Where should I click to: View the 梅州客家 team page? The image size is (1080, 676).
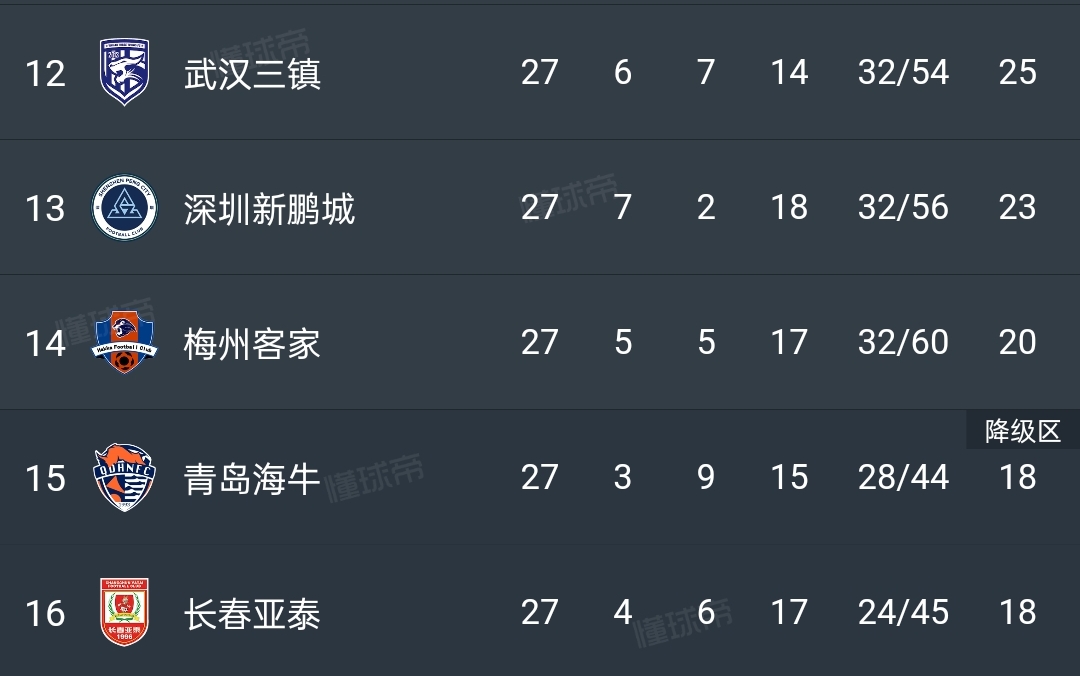(x=252, y=344)
